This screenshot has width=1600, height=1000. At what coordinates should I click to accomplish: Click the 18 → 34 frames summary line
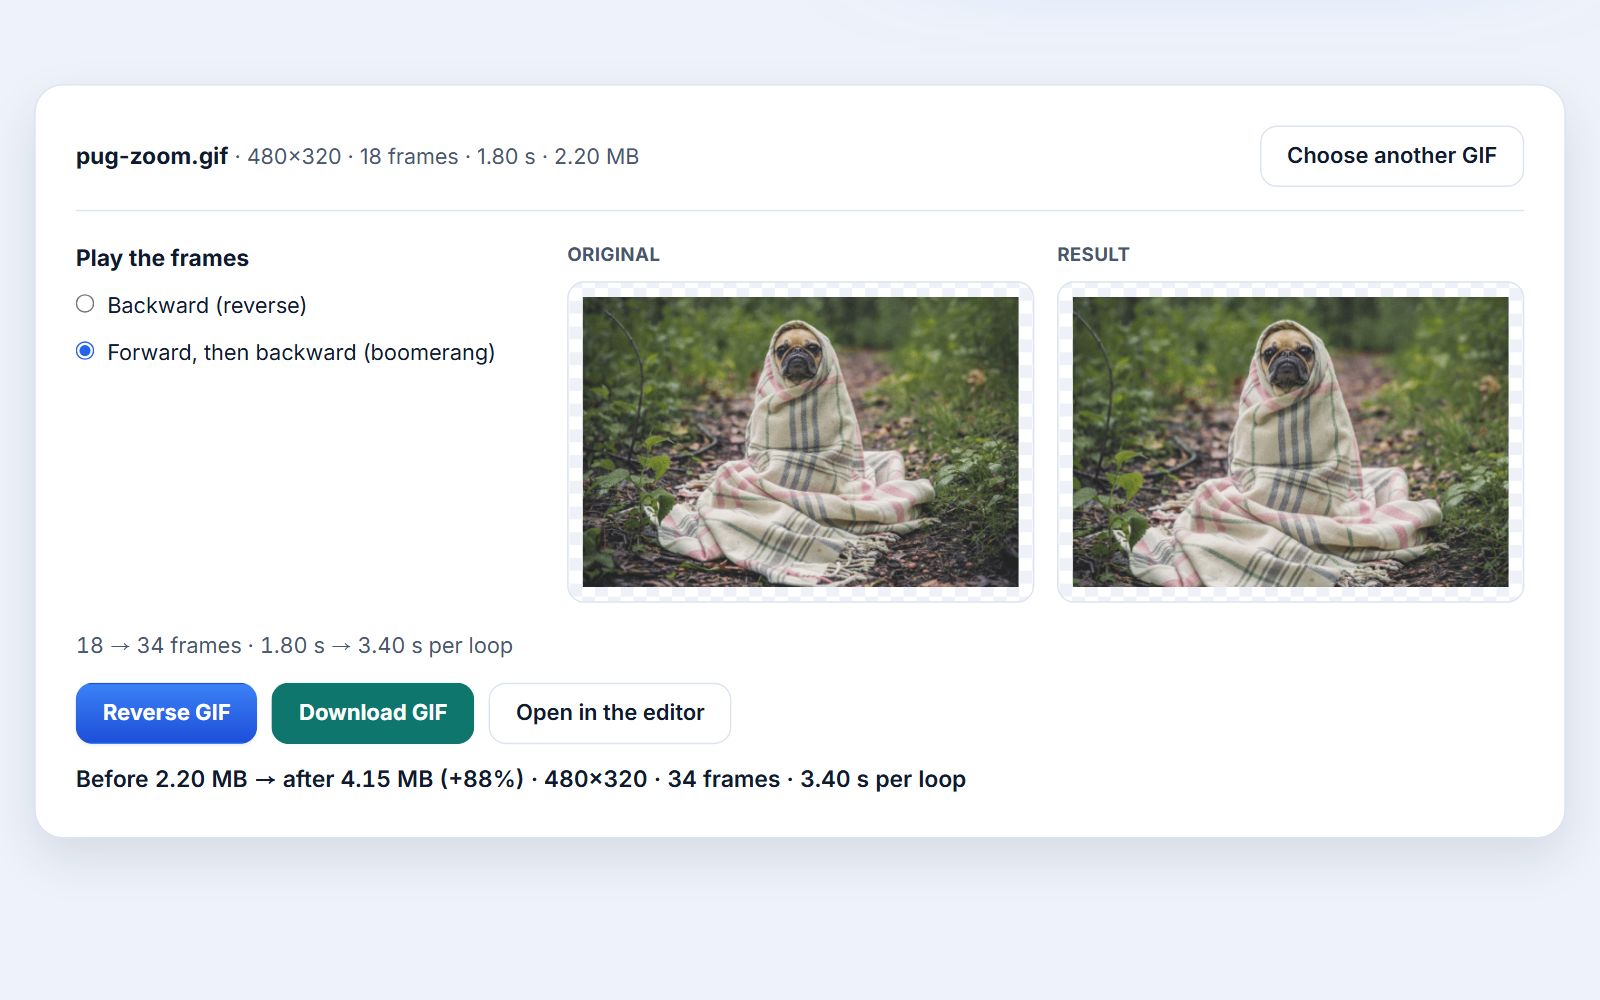(294, 646)
